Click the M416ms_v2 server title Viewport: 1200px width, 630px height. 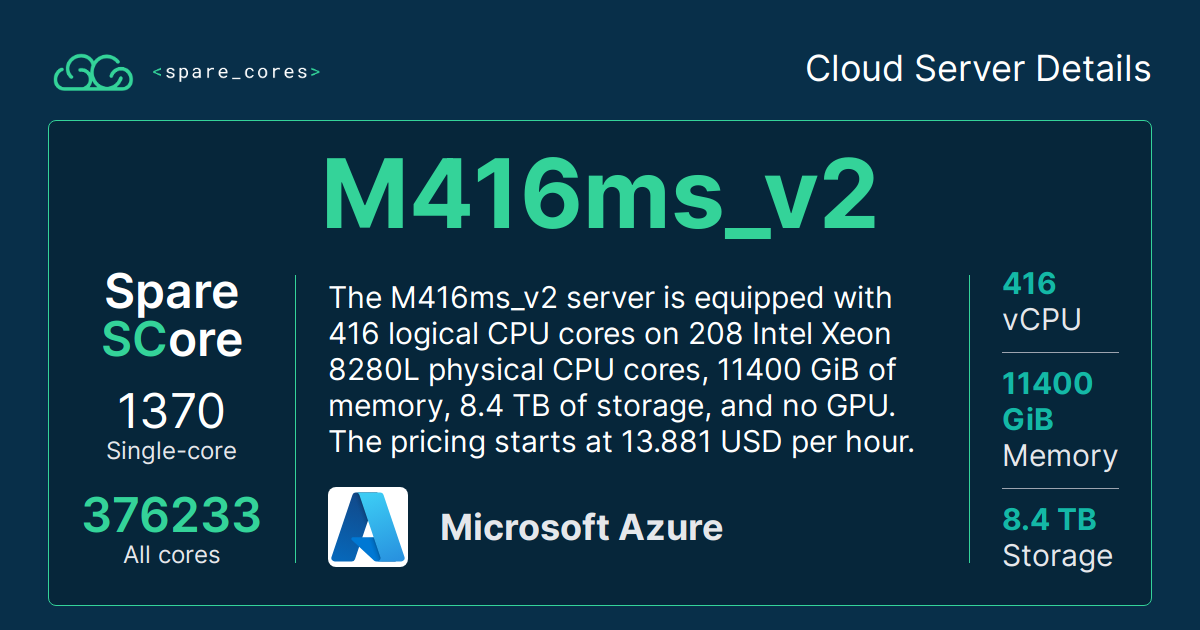(599, 195)
